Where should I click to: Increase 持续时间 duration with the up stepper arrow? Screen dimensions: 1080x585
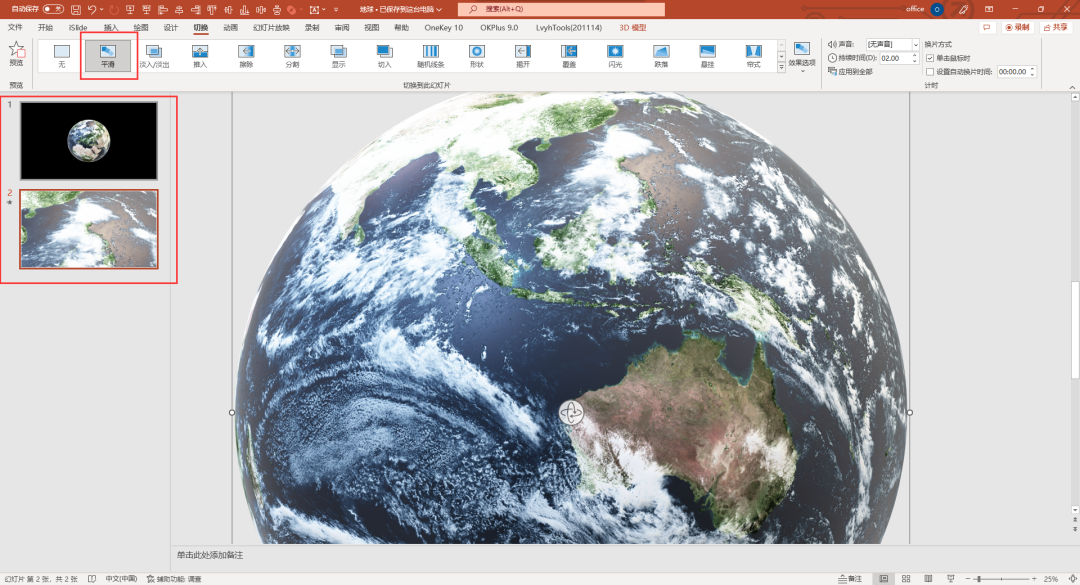click(915, 55)
